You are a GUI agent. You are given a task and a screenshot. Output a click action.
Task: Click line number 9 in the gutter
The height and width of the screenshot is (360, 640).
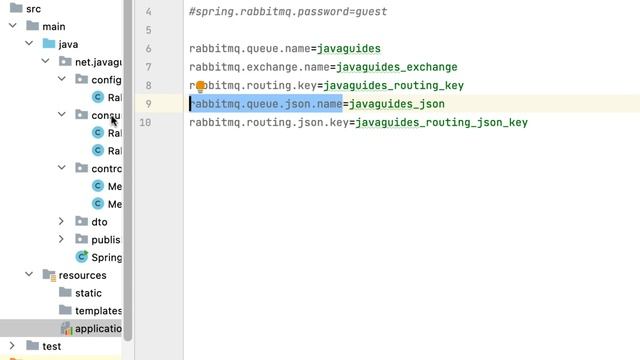coord(149,104)
